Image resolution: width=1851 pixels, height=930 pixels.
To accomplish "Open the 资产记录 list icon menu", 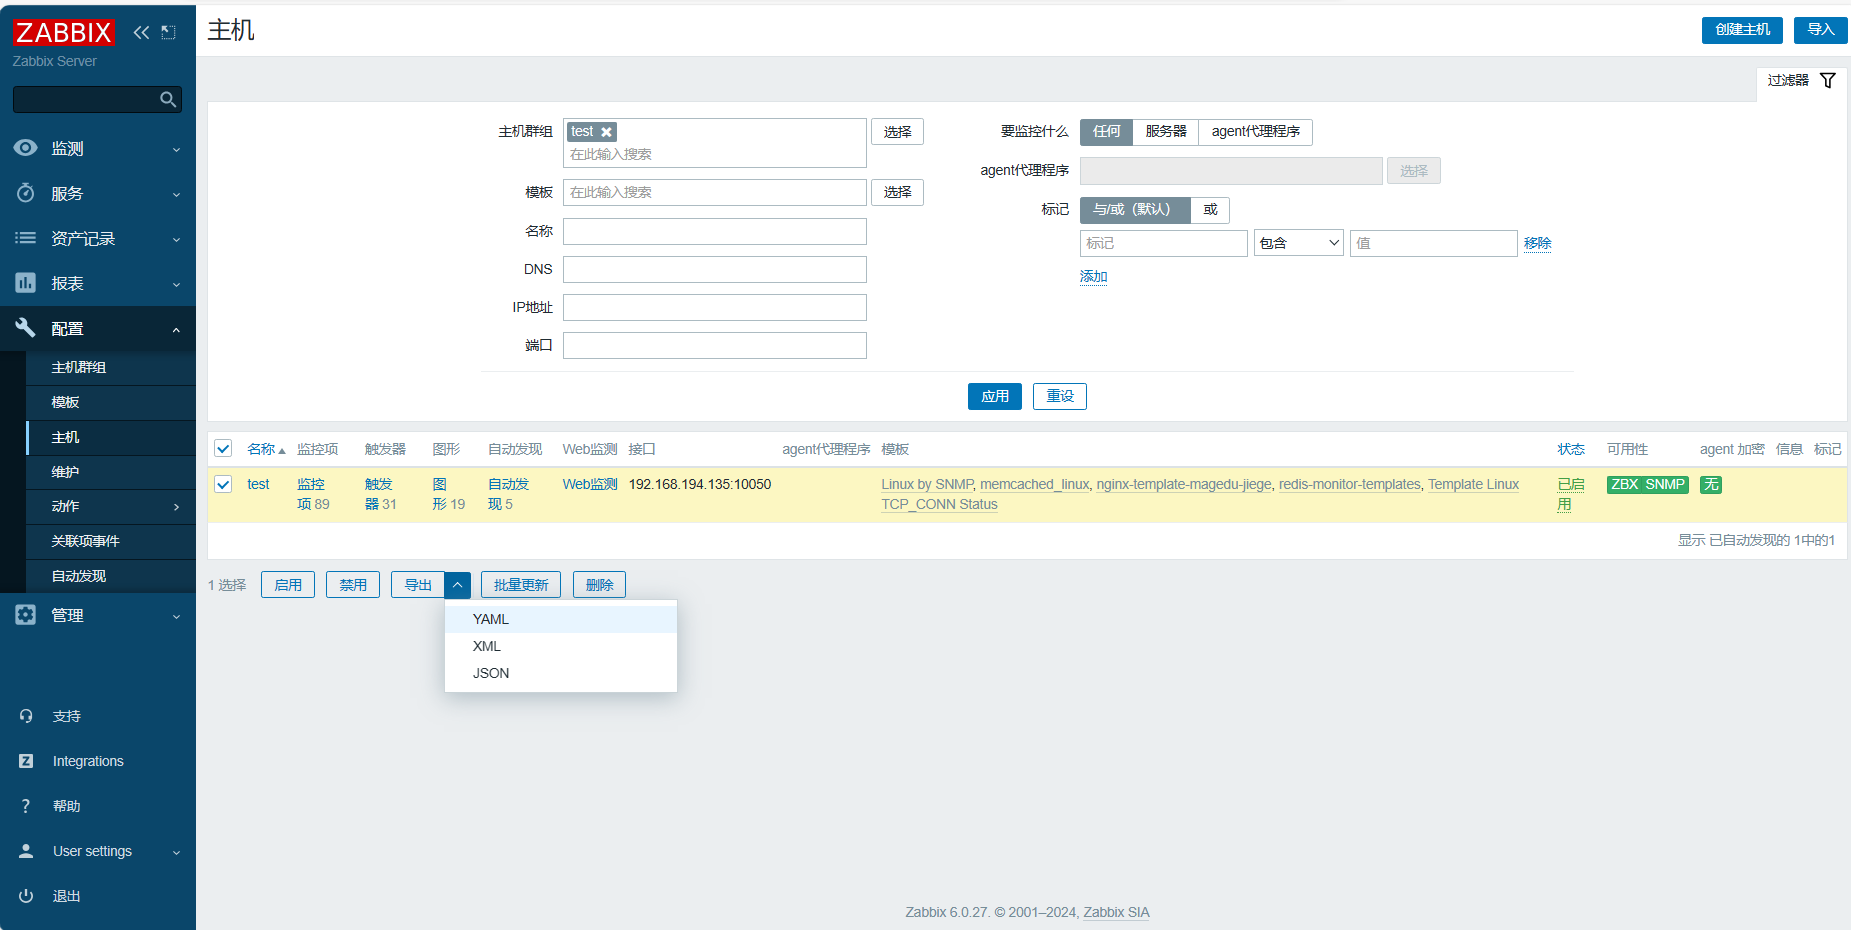I will pos(26,238).
